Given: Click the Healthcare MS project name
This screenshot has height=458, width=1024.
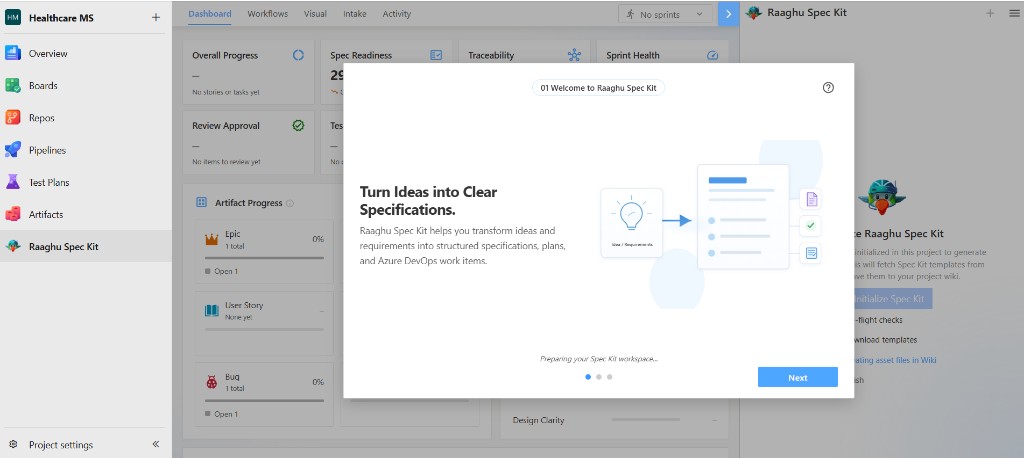Looking at the screenshot, I should click(61, 18).
